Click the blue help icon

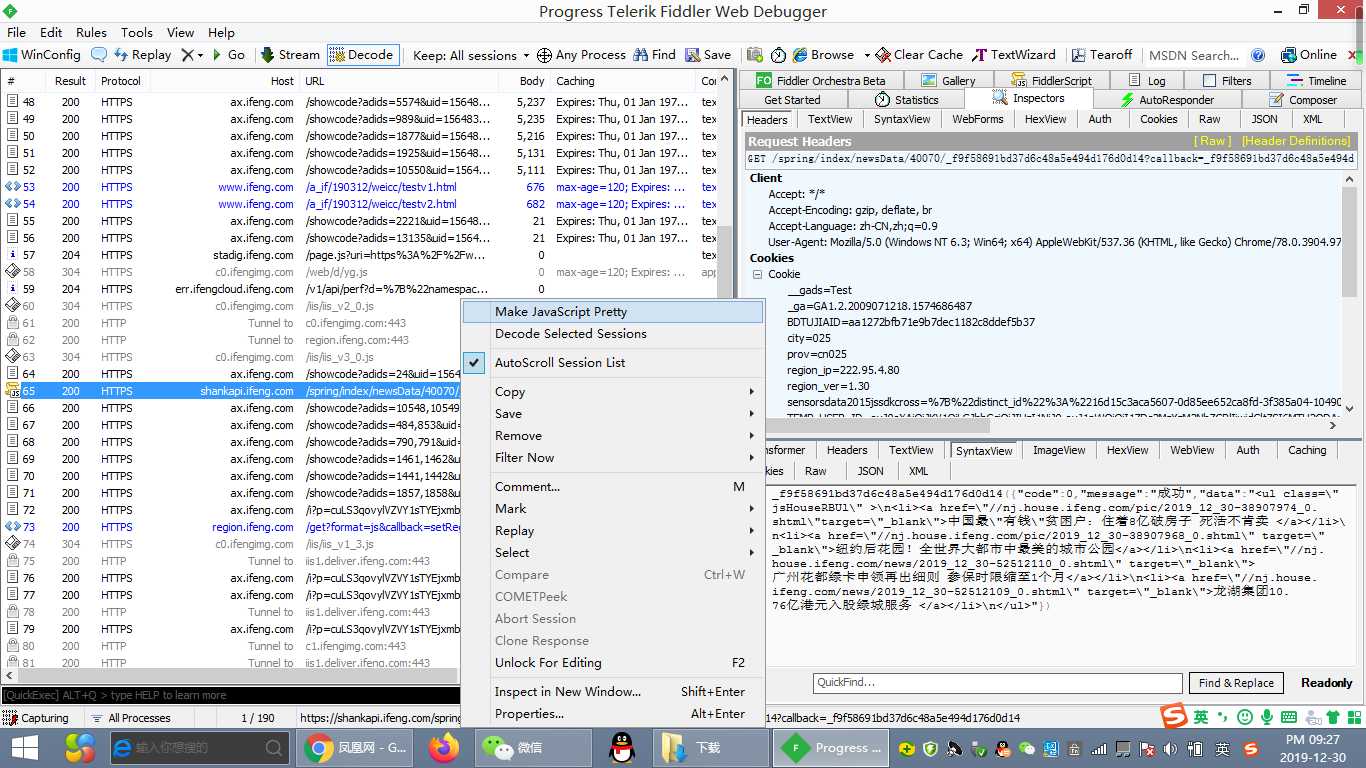pos(1259,55)
